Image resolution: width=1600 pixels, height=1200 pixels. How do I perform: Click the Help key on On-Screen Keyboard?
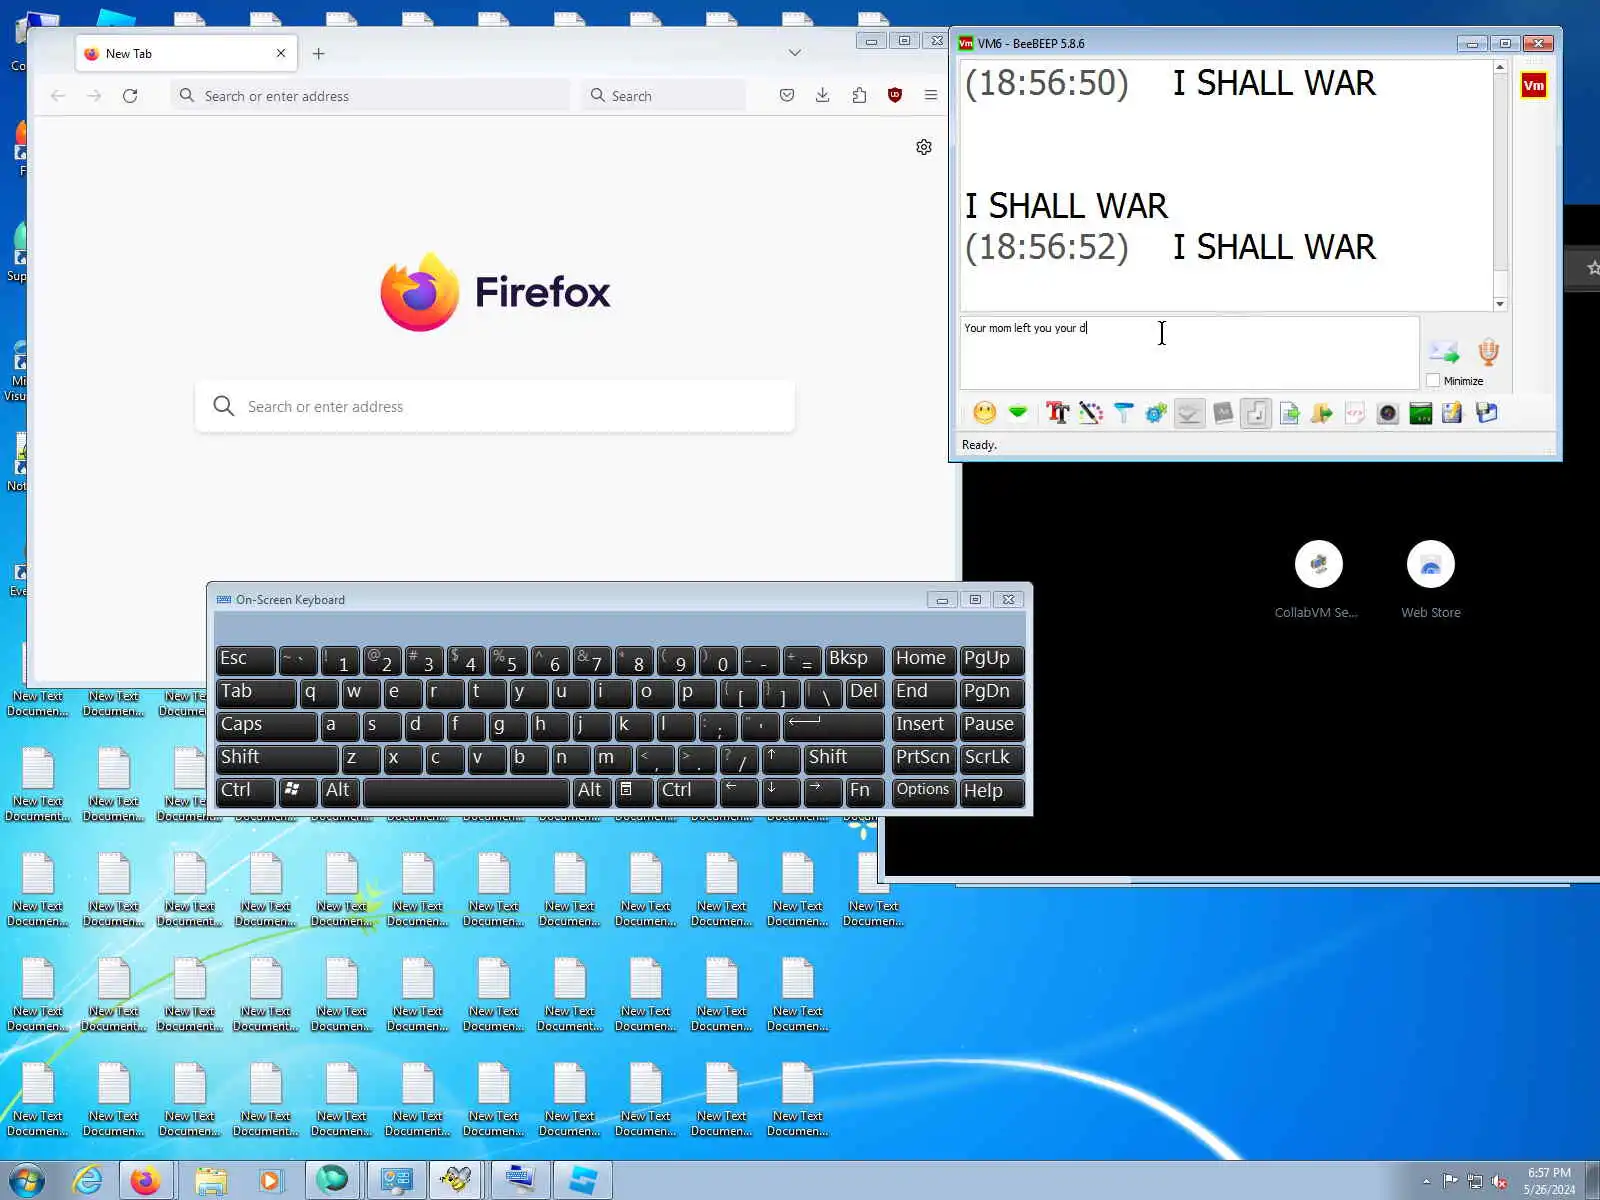(992, 791)
